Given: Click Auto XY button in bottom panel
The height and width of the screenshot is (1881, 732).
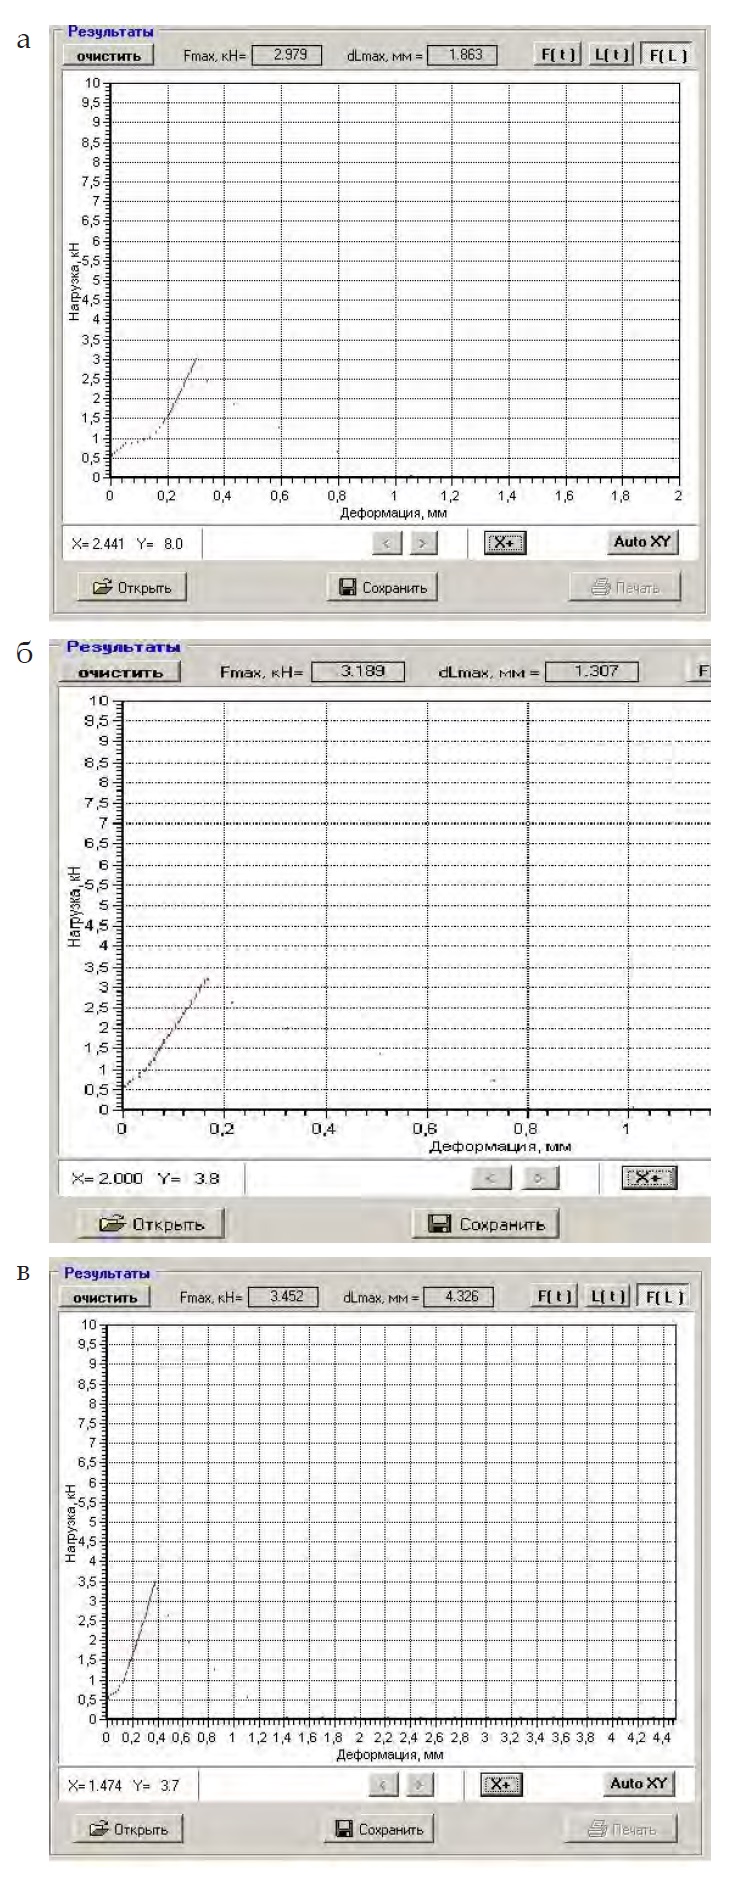Looking at the screenshot, I should pyautogui.click(x=639, y=1783).
